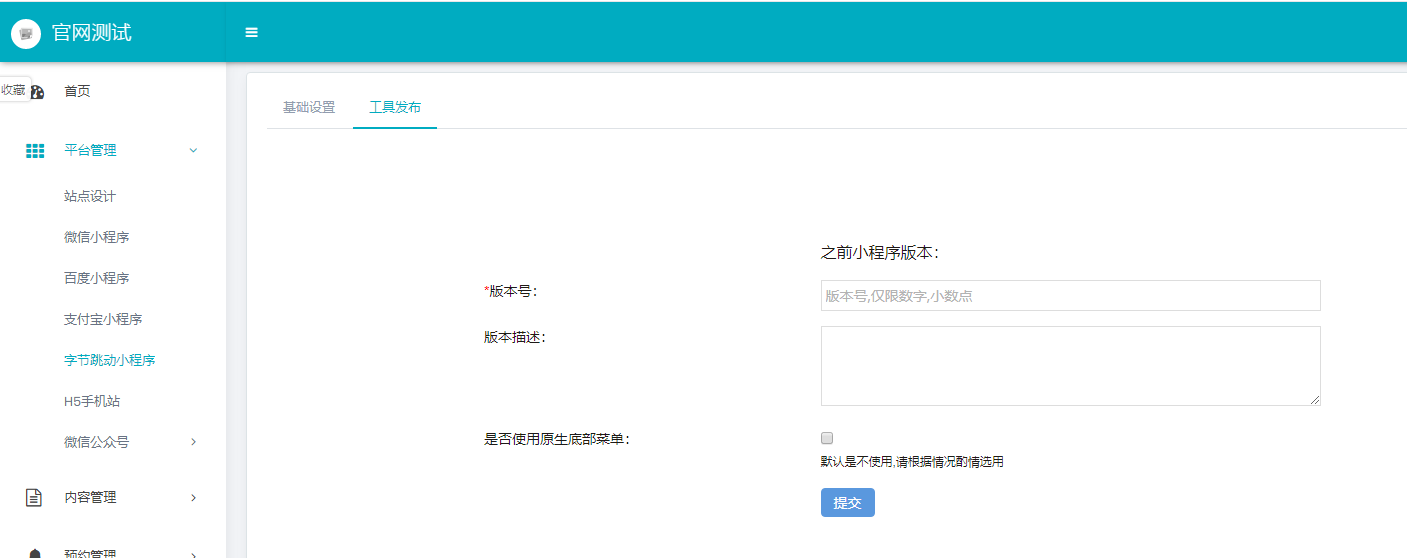Enable the native bottom menu checkbox
This screenshot has width=1407, height=558.
point(826,438)
